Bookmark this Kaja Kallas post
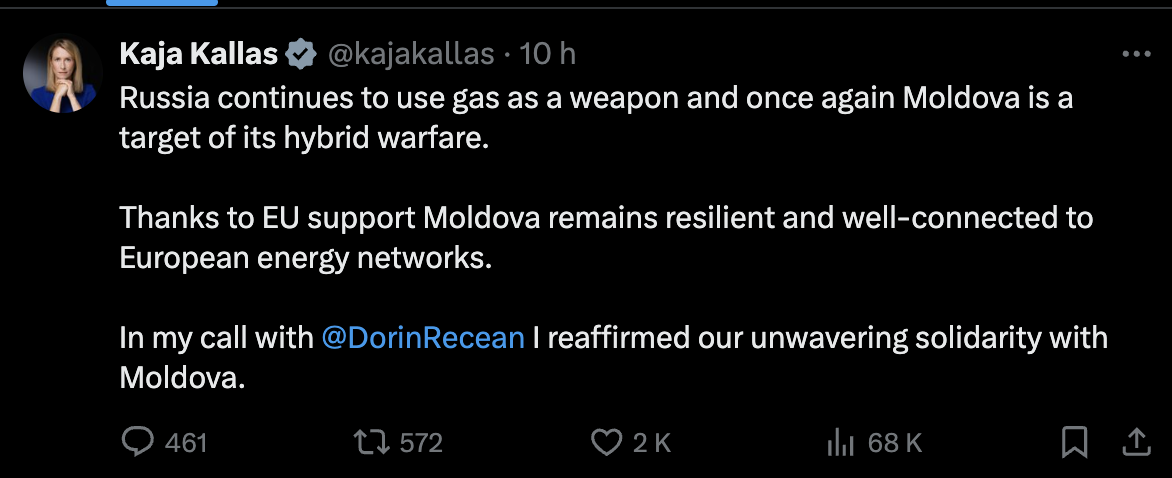Image resolution: width=1172 pixels, height=478 pixels. tap(1074, 442)
